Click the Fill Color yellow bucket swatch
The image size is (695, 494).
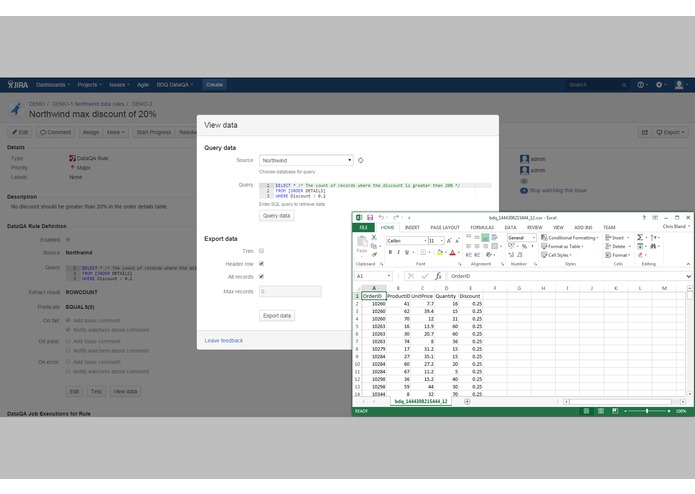coord(439,253)
